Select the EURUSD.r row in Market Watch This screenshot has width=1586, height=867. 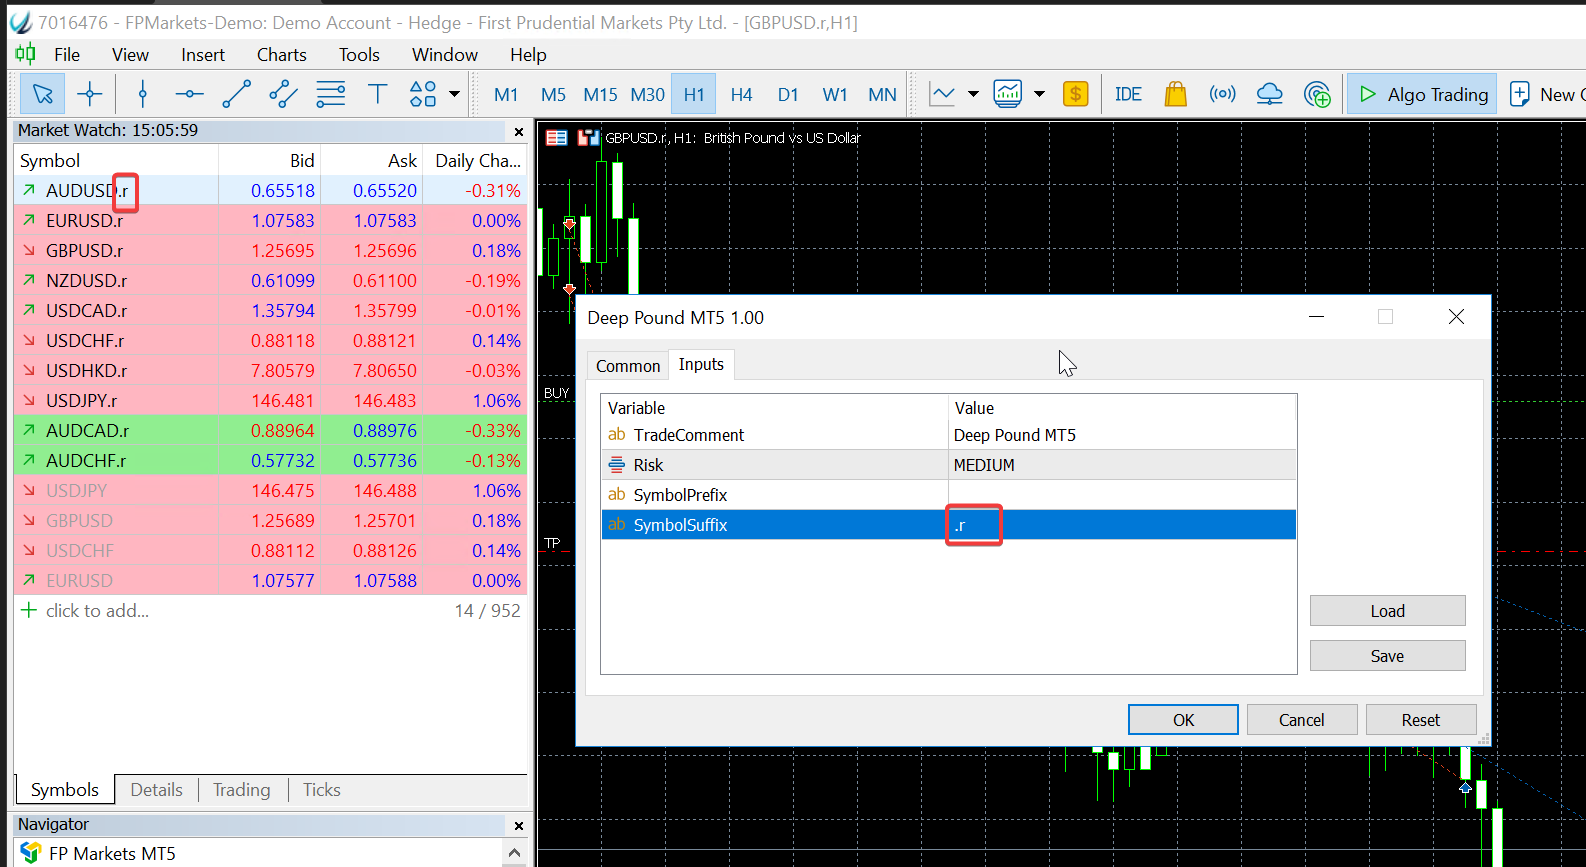[x=271, y=221]
